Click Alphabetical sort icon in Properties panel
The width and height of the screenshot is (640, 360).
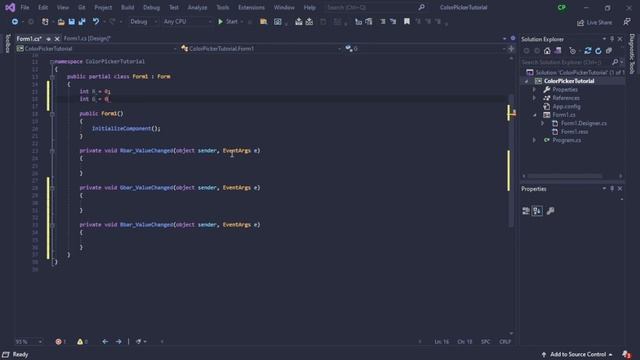(x=538, y=211)
